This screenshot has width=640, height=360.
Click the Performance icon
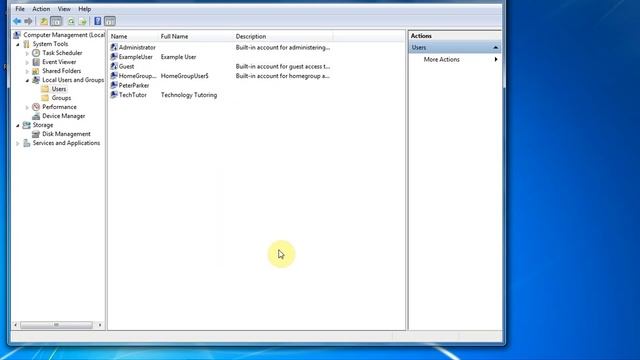(x=36, y=107)
